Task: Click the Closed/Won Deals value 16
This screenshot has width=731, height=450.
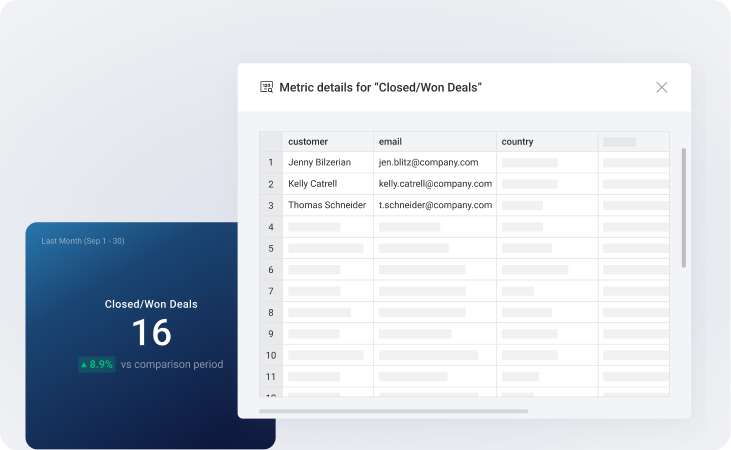Action: click(151, 333)
